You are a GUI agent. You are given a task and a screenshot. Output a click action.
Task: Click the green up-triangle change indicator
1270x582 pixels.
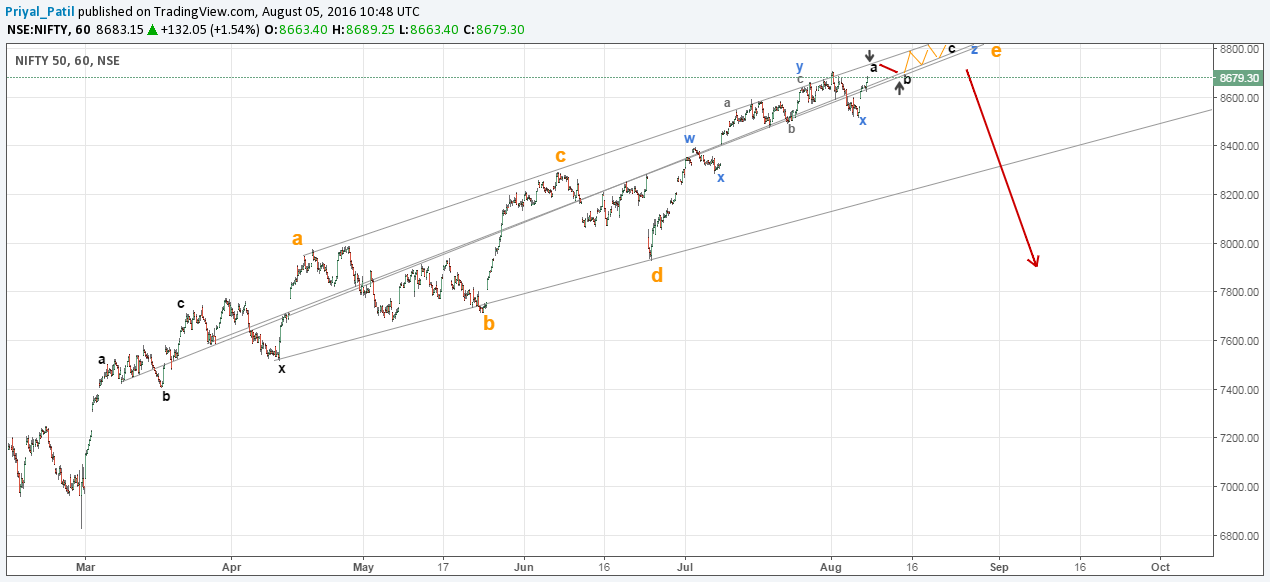tap(152, 30)
